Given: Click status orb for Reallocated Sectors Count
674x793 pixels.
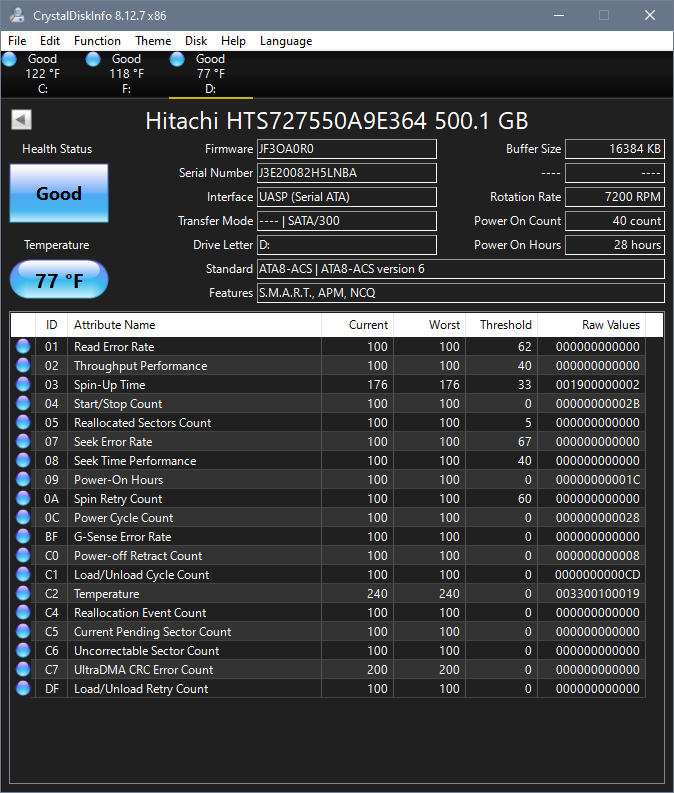Looking at the screenshot, I should pos(23,423).
